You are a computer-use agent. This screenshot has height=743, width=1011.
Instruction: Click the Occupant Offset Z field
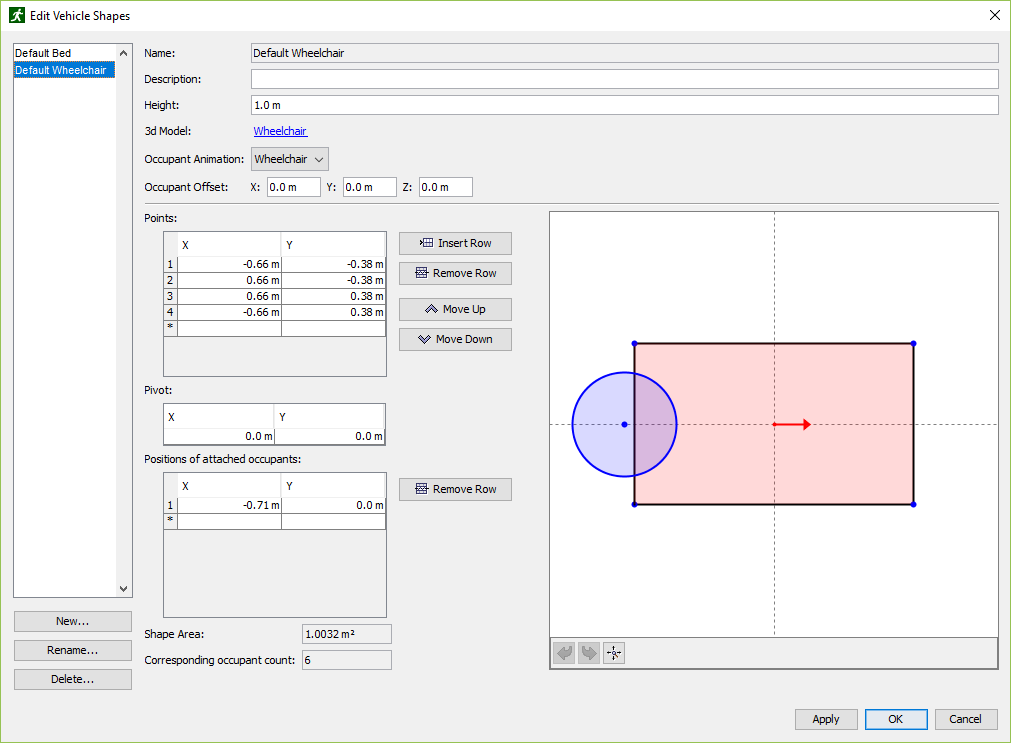point(446,187)
